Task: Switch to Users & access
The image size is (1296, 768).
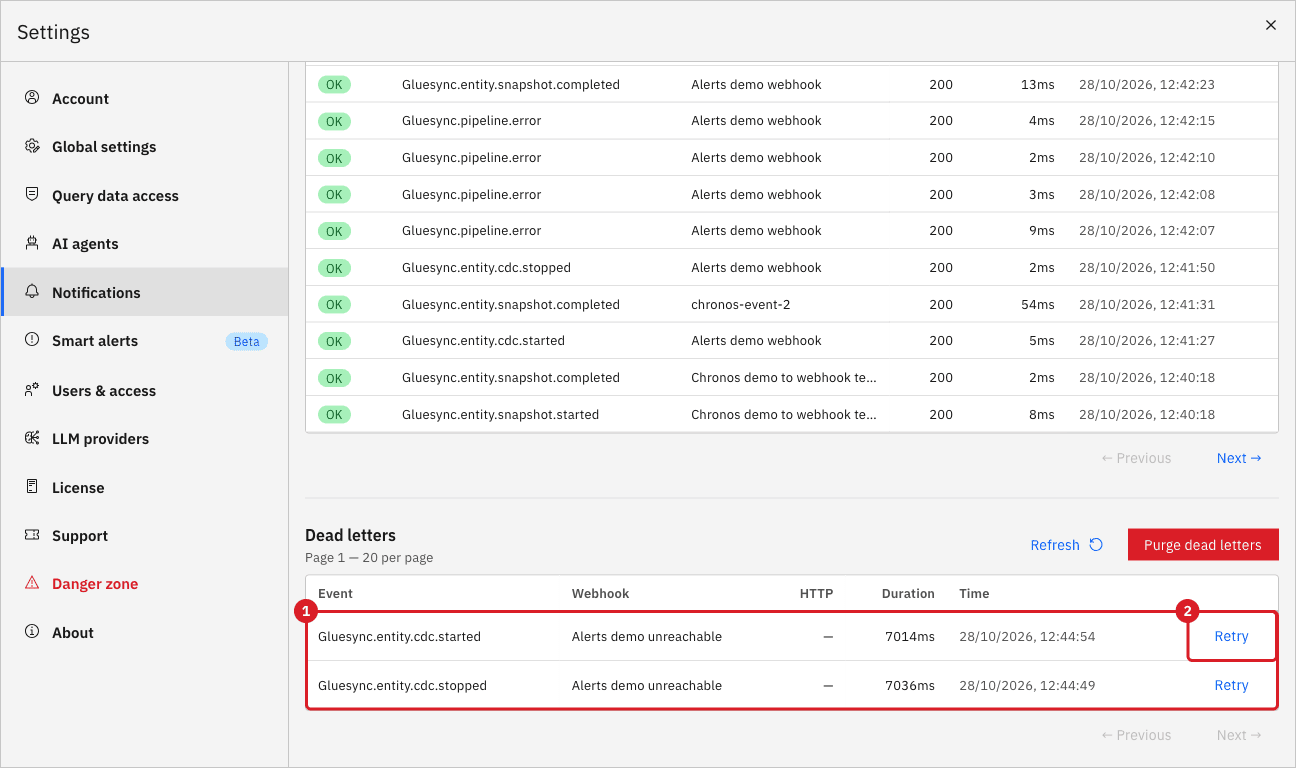Action: (145, 390)
